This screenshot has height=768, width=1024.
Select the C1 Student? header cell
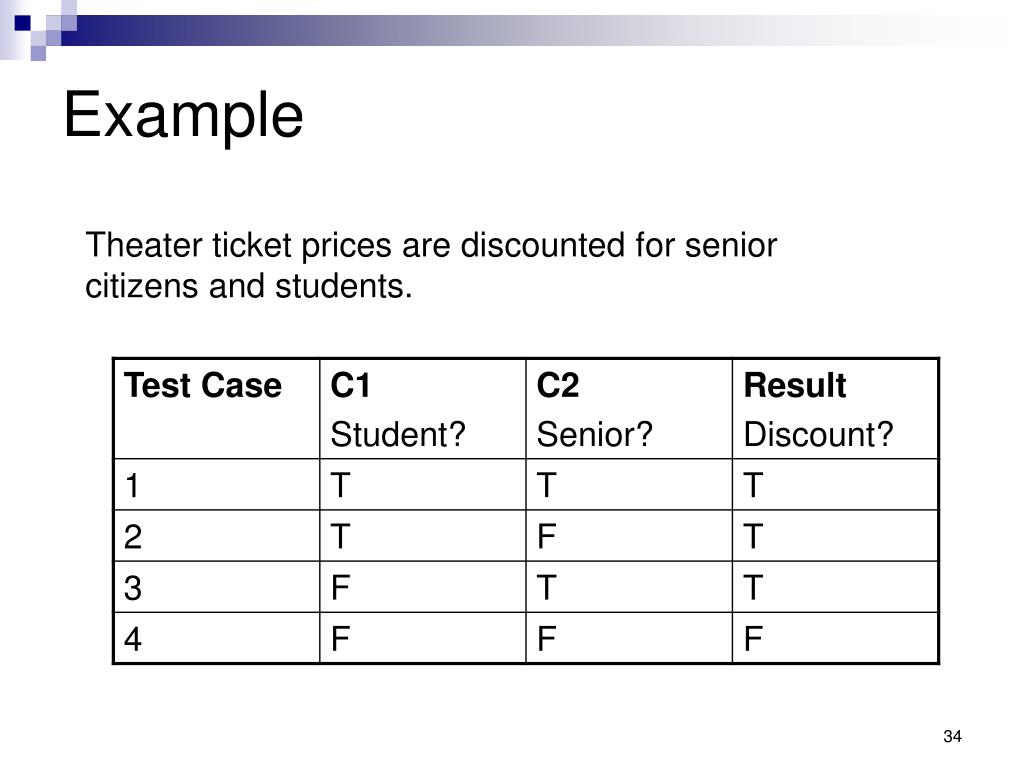coord(423,409)
